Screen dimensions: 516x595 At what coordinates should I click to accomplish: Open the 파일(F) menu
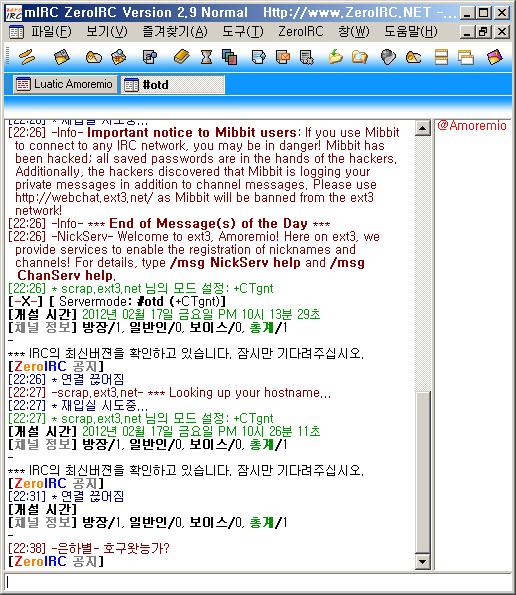click(x=51, y=31)
